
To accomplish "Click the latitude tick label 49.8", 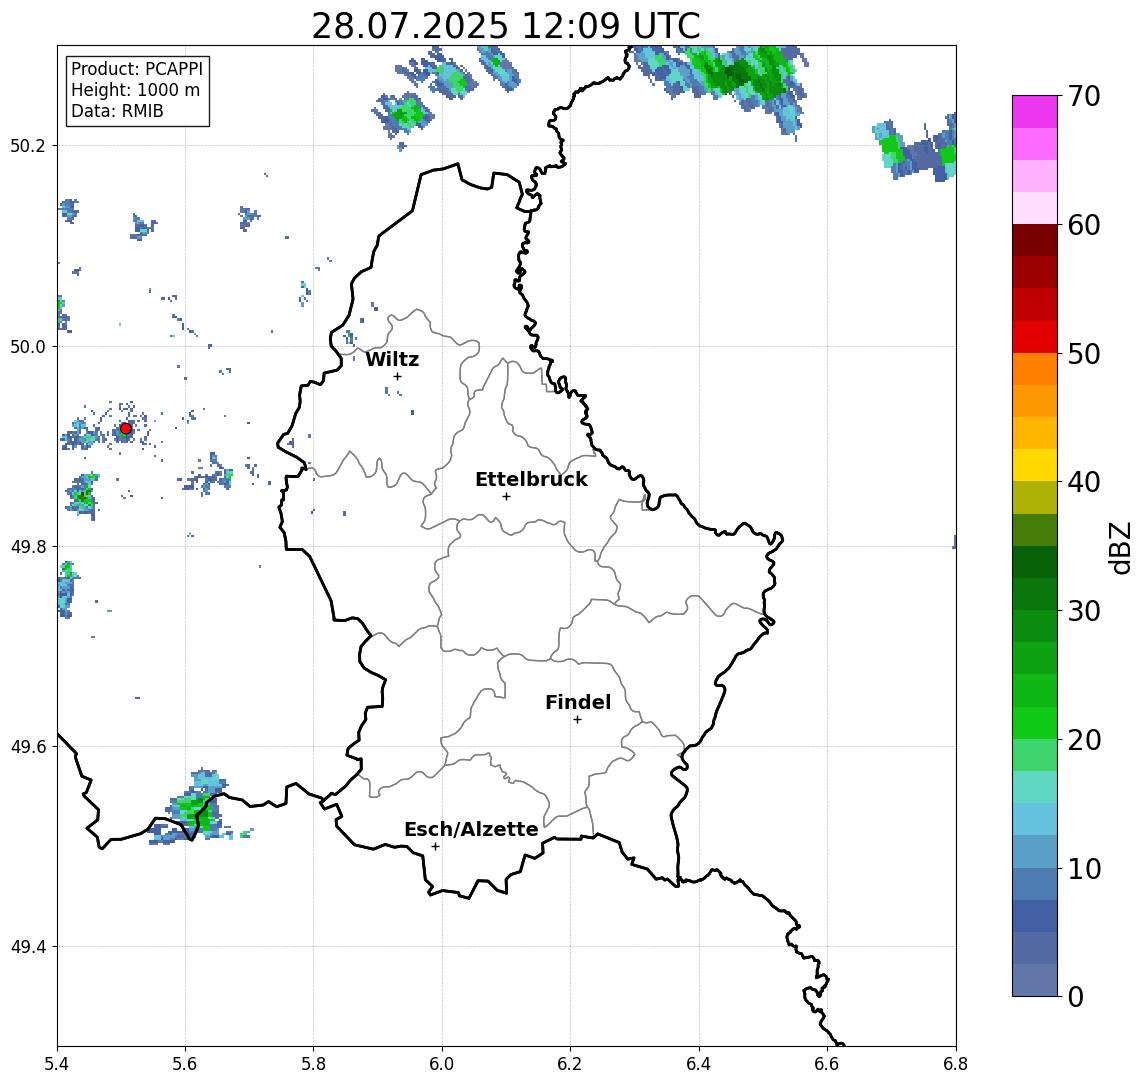I will click(x=28, y=546).
